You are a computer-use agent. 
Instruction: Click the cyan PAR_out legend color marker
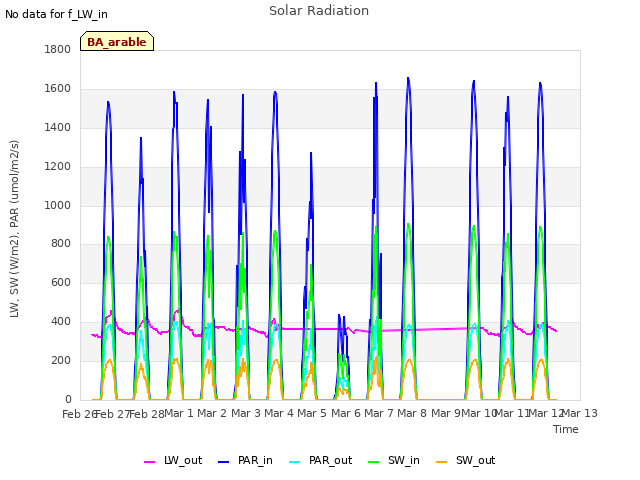coord(294,462)
